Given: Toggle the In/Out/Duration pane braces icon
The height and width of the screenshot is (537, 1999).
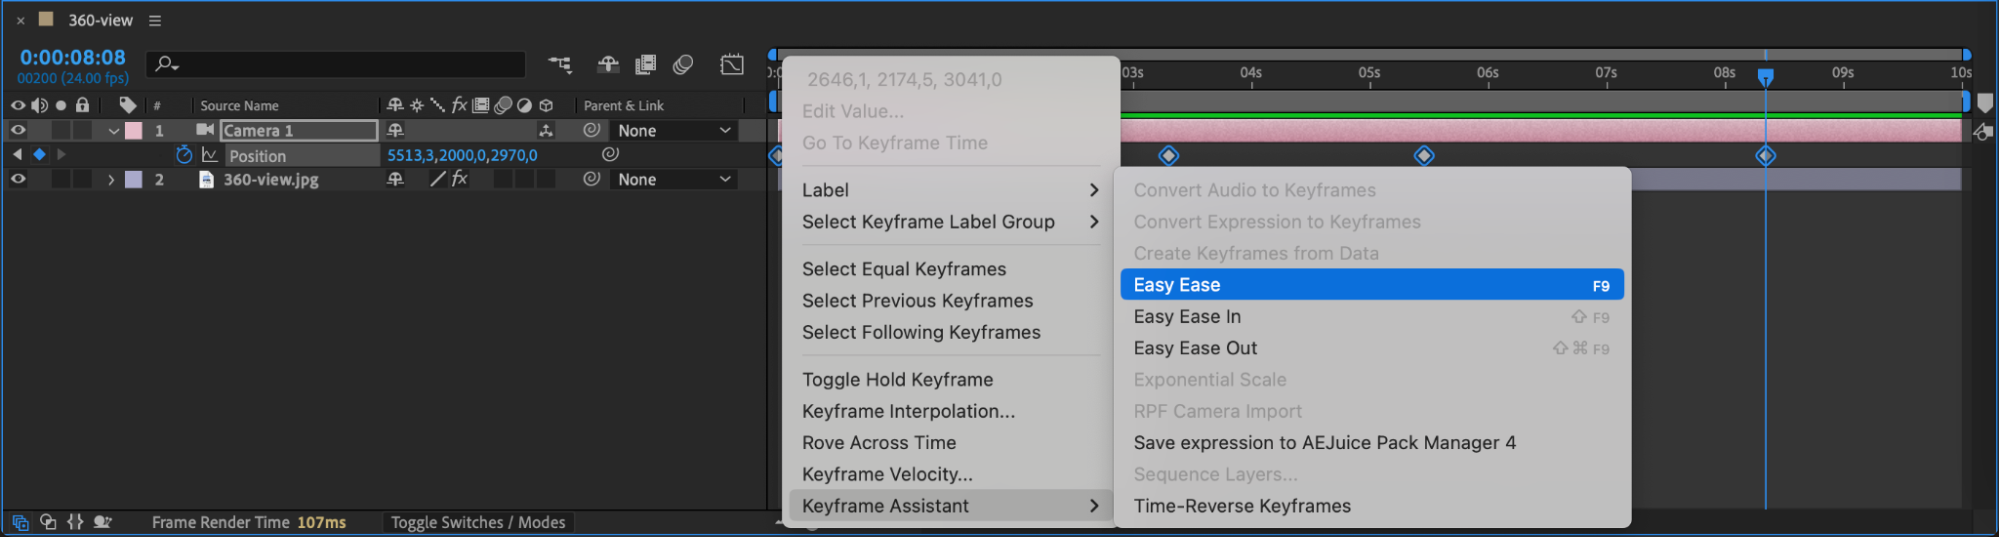Looking at the screenshot, I should (x=75, y=522).
